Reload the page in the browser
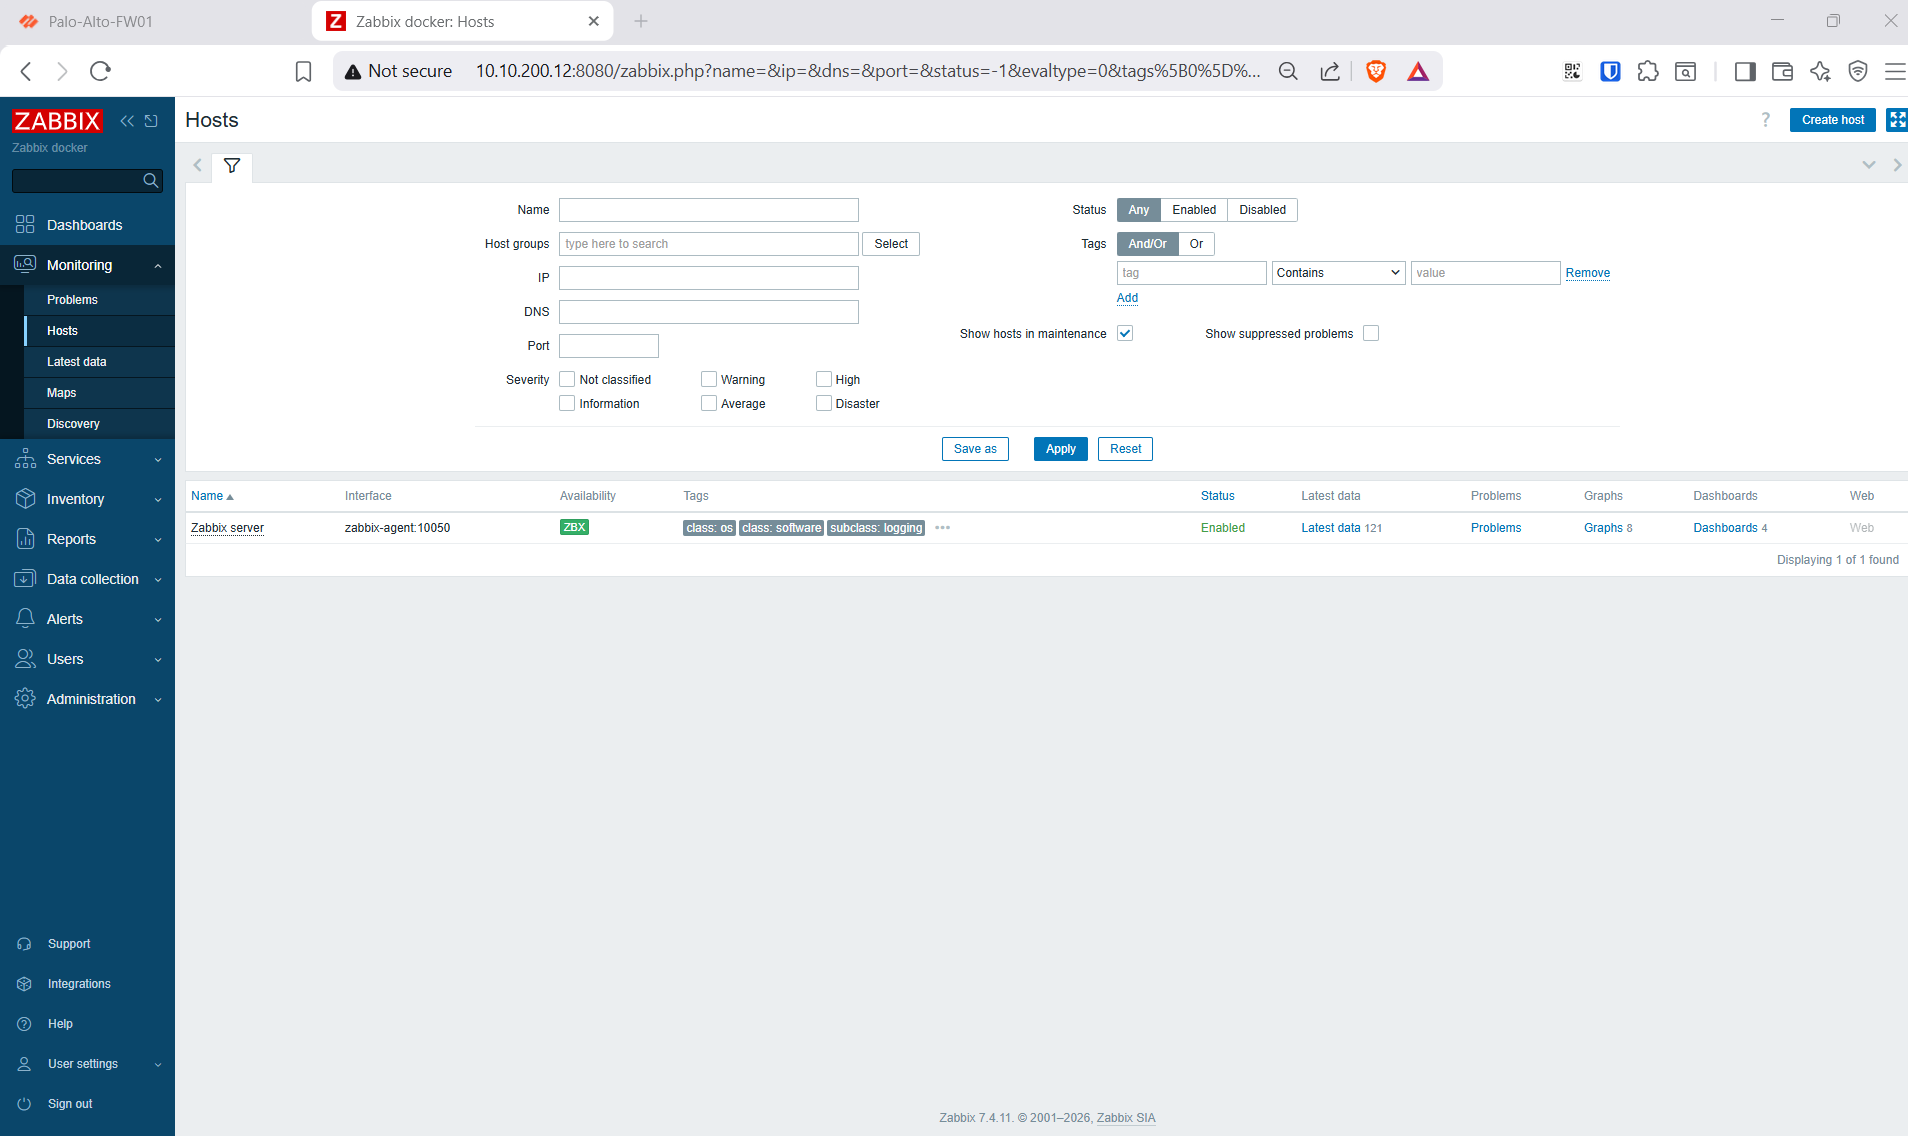 tap(100, 71)
